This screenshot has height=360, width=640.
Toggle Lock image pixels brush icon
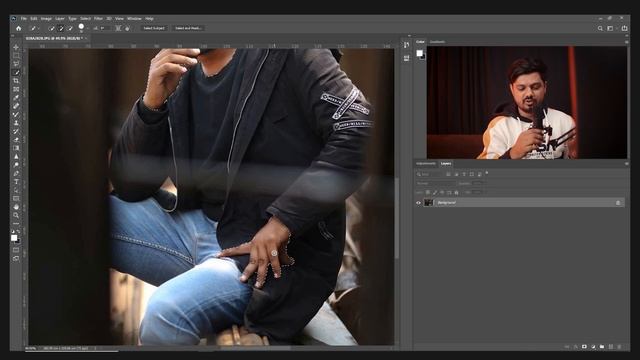click(x=435, y=192)
